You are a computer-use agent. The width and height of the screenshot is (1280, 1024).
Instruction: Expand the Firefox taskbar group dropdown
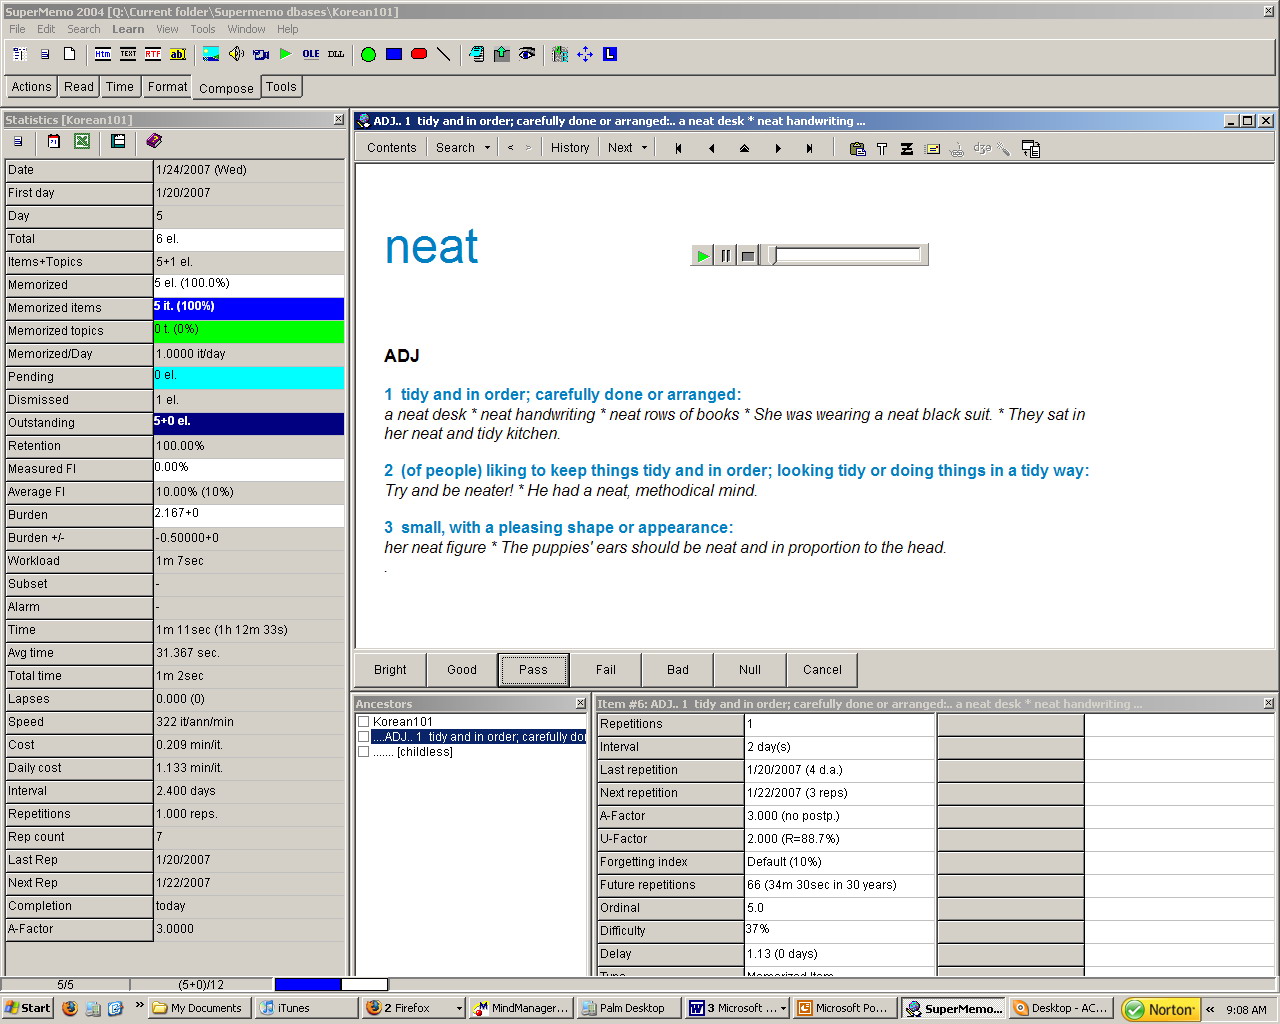click(459, 1008)
